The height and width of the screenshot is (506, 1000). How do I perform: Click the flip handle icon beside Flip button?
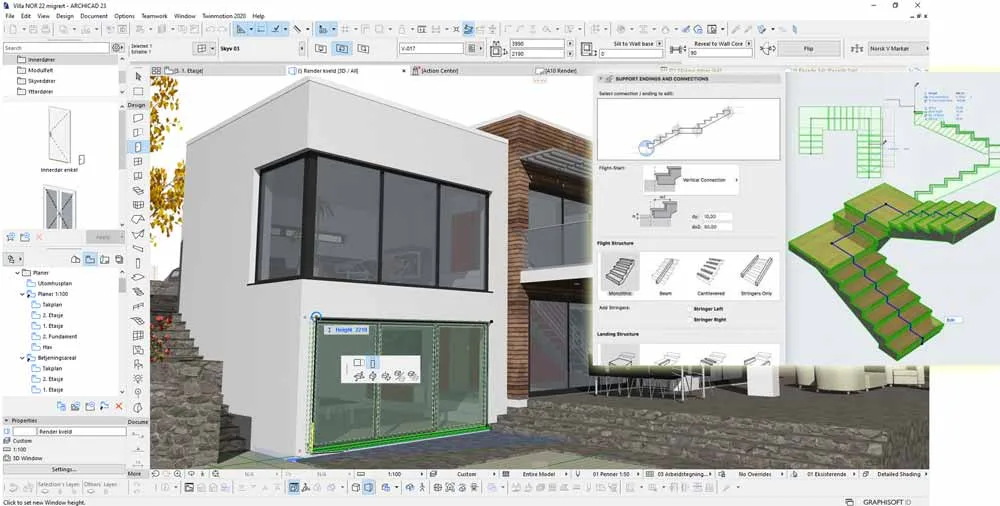pyautogui.click(x=768, y=48)
